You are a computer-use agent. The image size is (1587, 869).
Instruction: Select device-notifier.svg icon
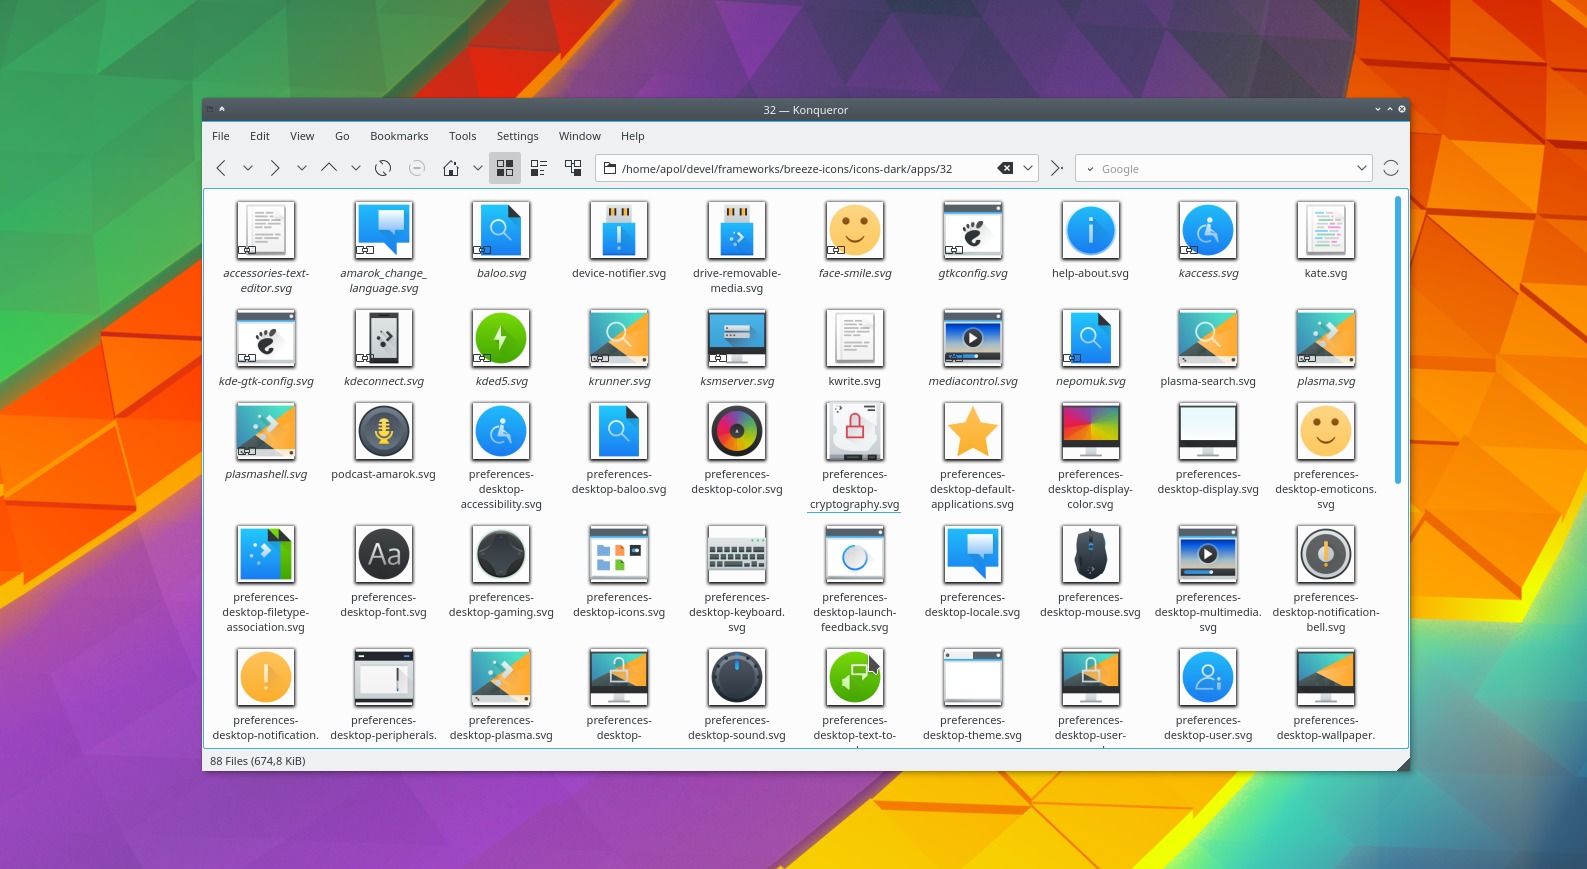pos(619,229)
